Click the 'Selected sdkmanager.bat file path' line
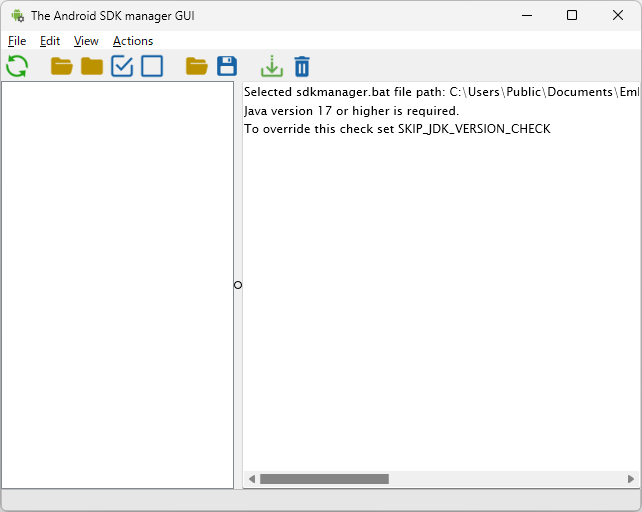Image resolution: width=642 pixels, height=512 pixels. click(441, 92)
